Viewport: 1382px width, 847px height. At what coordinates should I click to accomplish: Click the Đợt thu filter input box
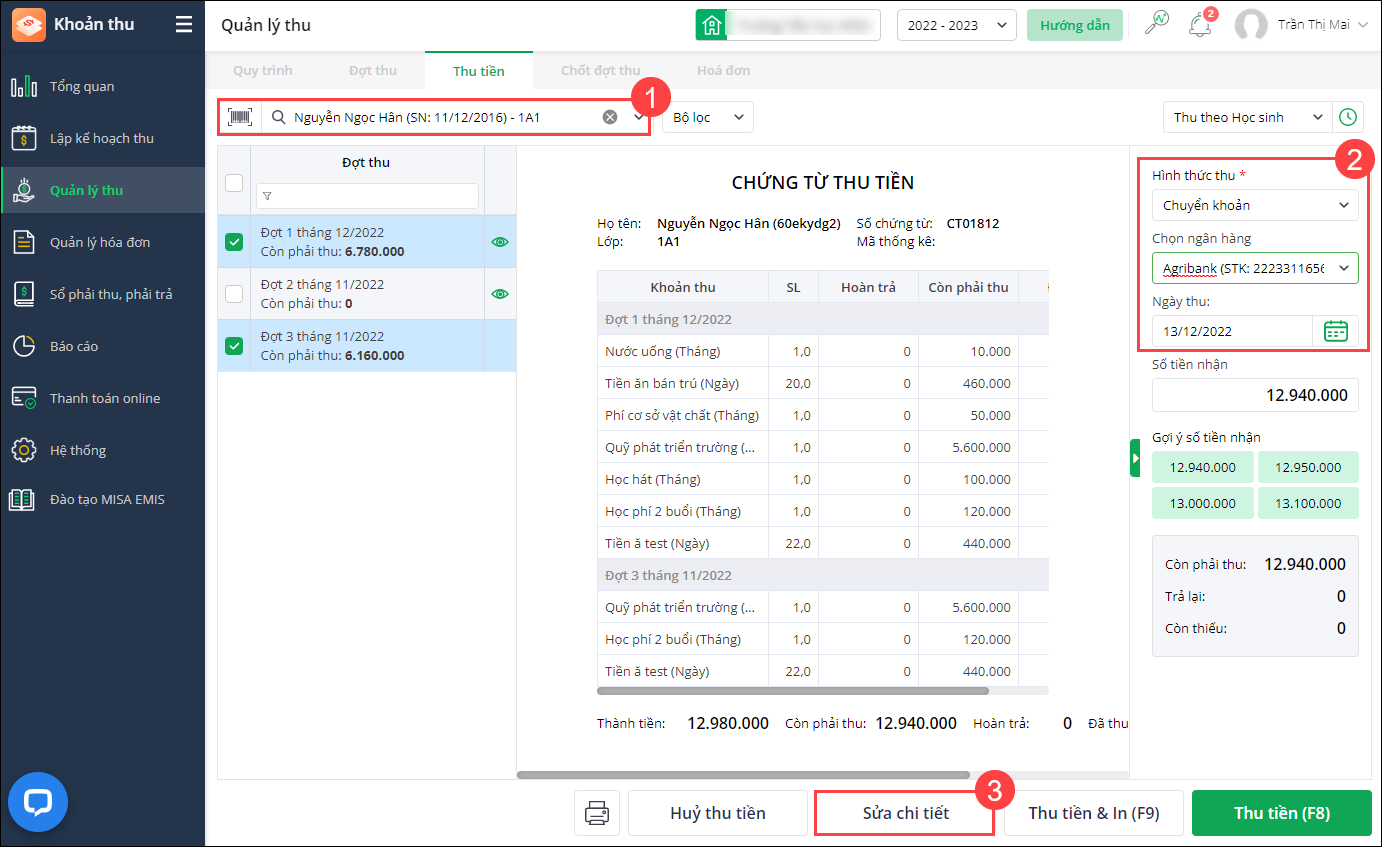coord(367,196)
